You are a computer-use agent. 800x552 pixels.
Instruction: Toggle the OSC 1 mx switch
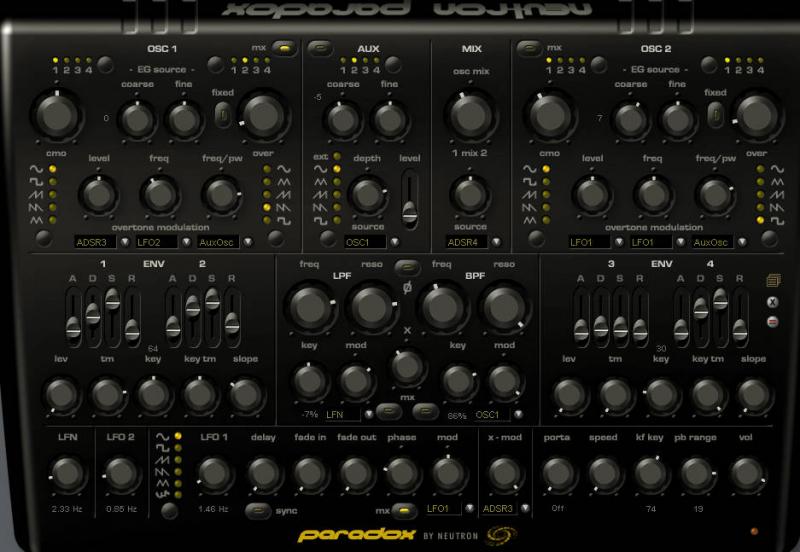285,48
